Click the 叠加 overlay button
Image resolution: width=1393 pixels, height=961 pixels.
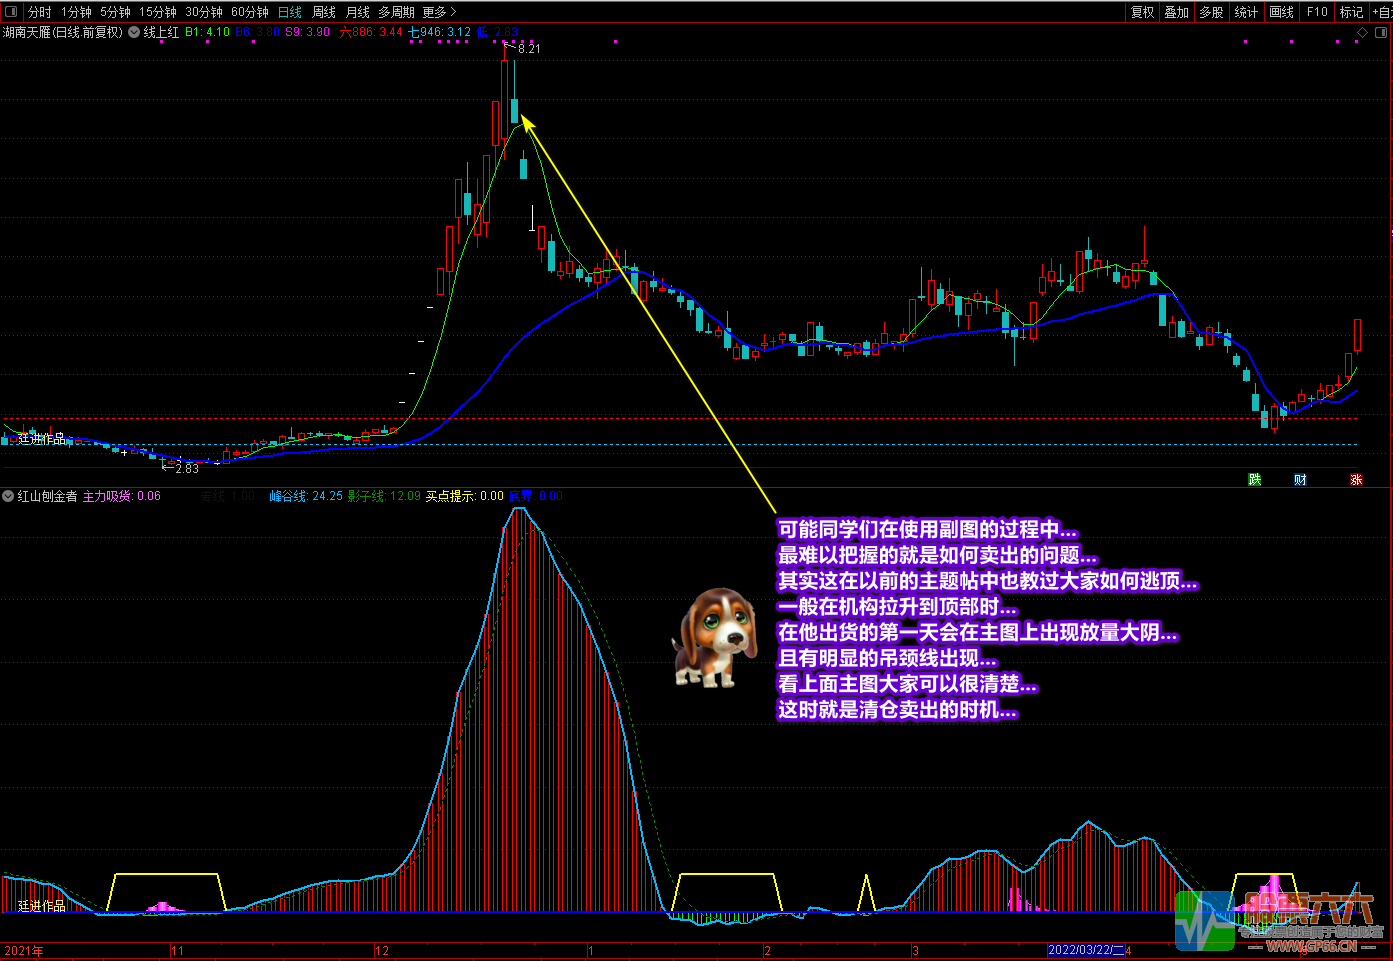1176,12
